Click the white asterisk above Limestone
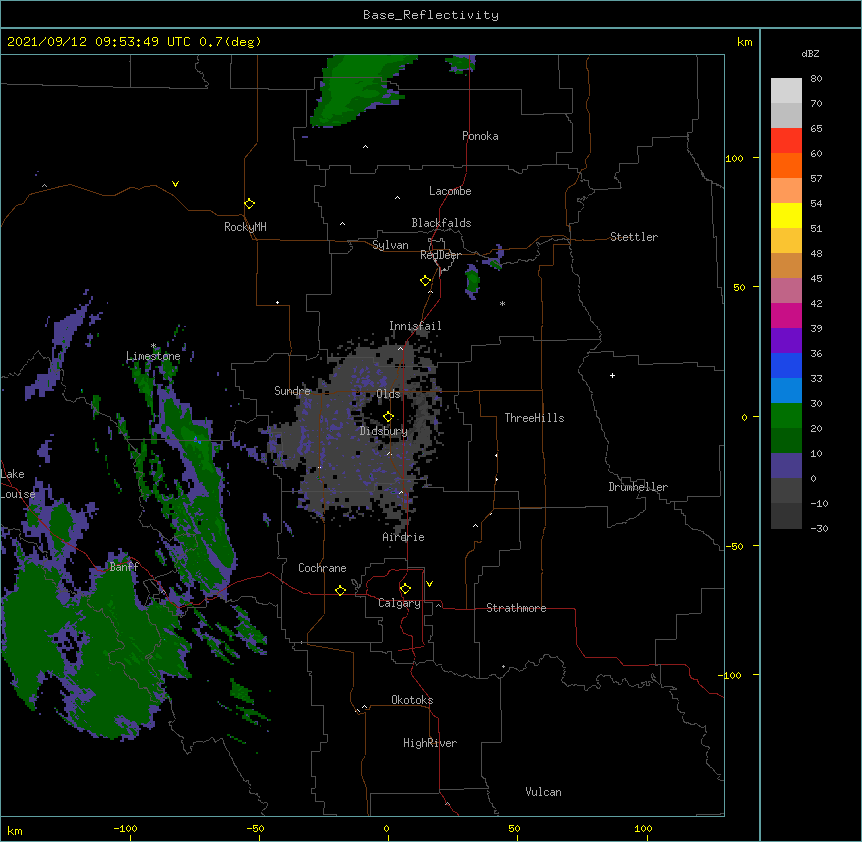 [x=153, y=346]
